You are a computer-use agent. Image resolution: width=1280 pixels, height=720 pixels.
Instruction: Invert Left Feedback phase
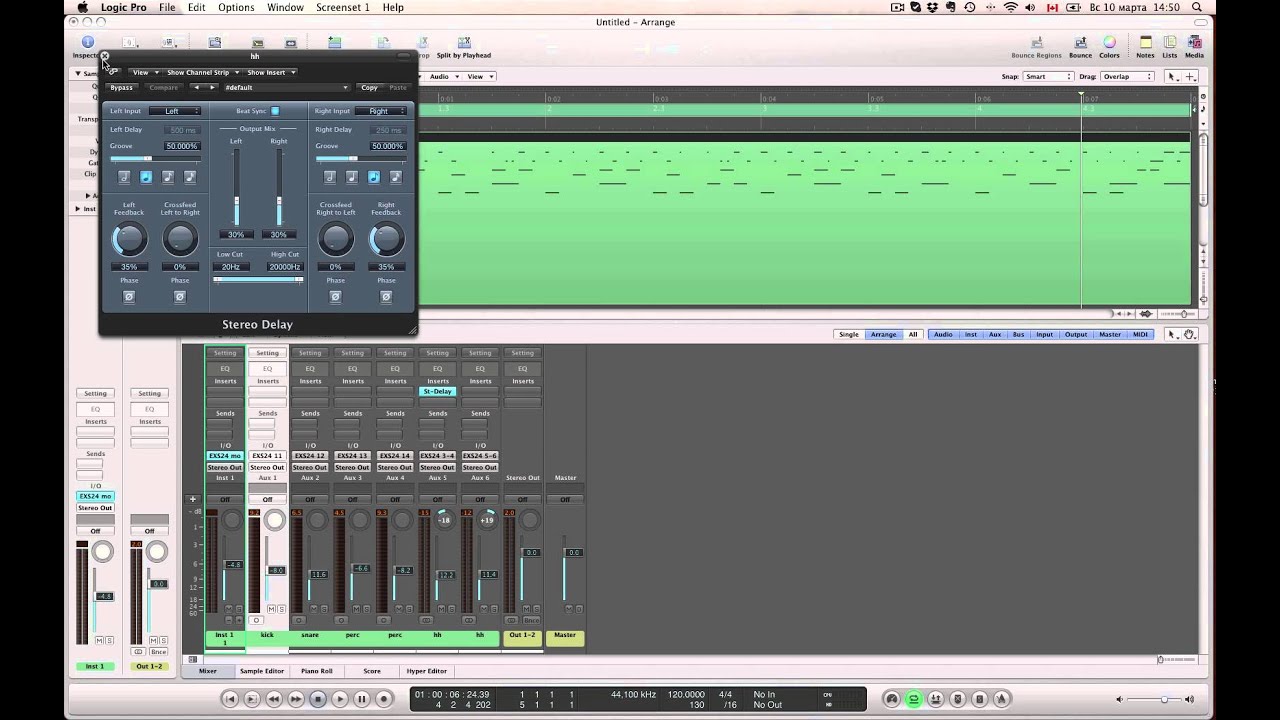pyautogui.click(x=129, y=297)
